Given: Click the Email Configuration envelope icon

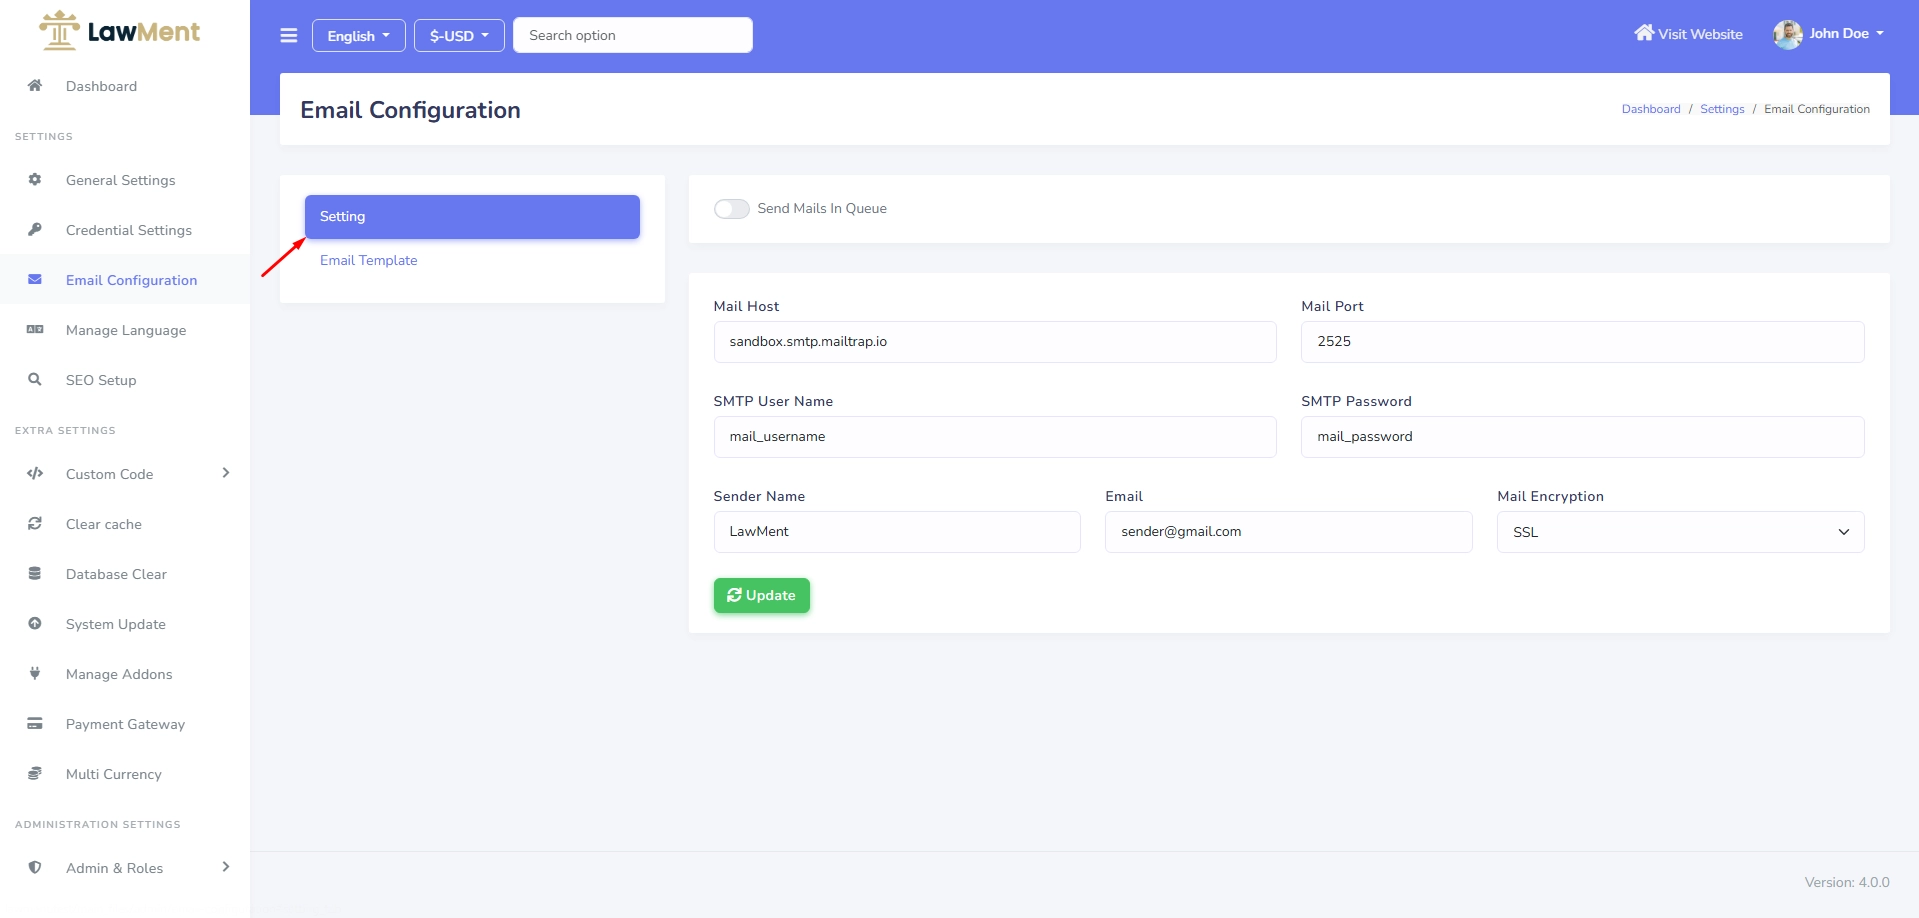Looking at the screenshot, I should pyautogui.click(x=35, y=279).
